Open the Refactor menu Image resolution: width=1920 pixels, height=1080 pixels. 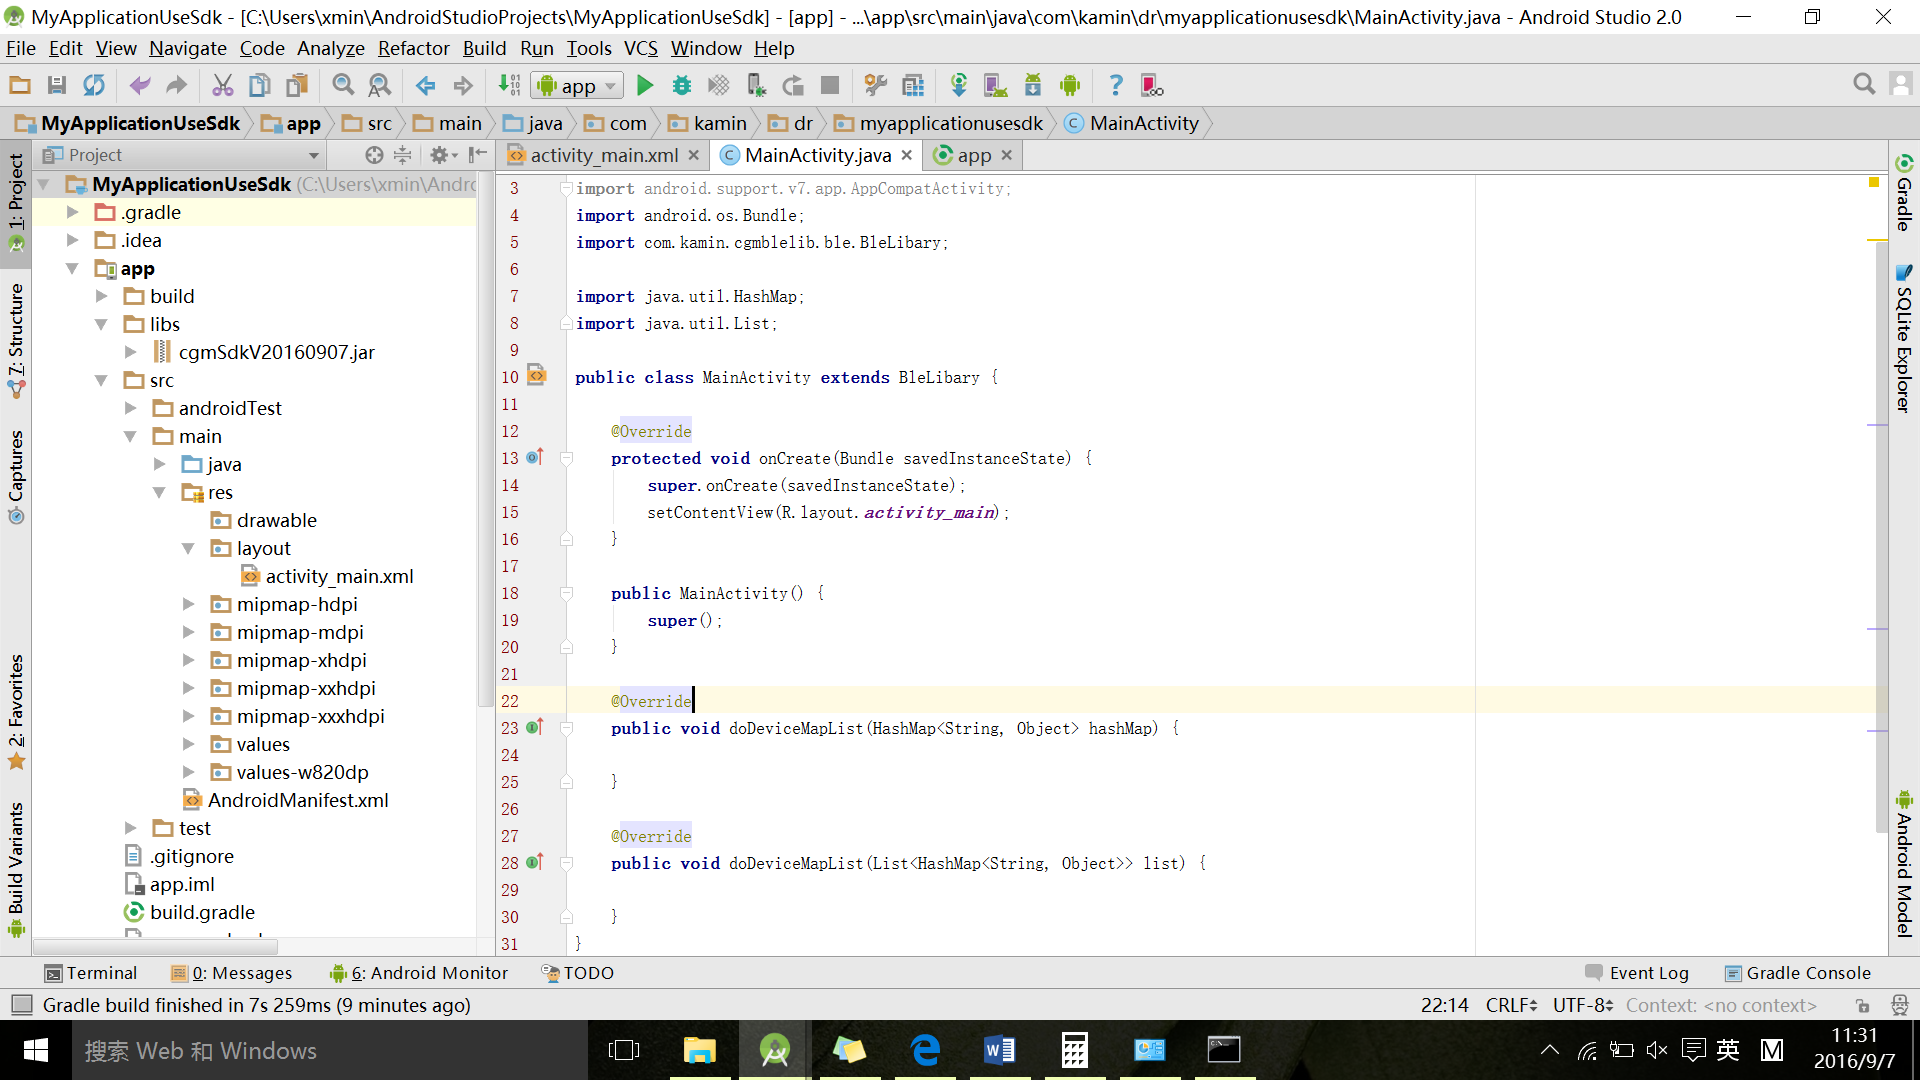(413, 48)
